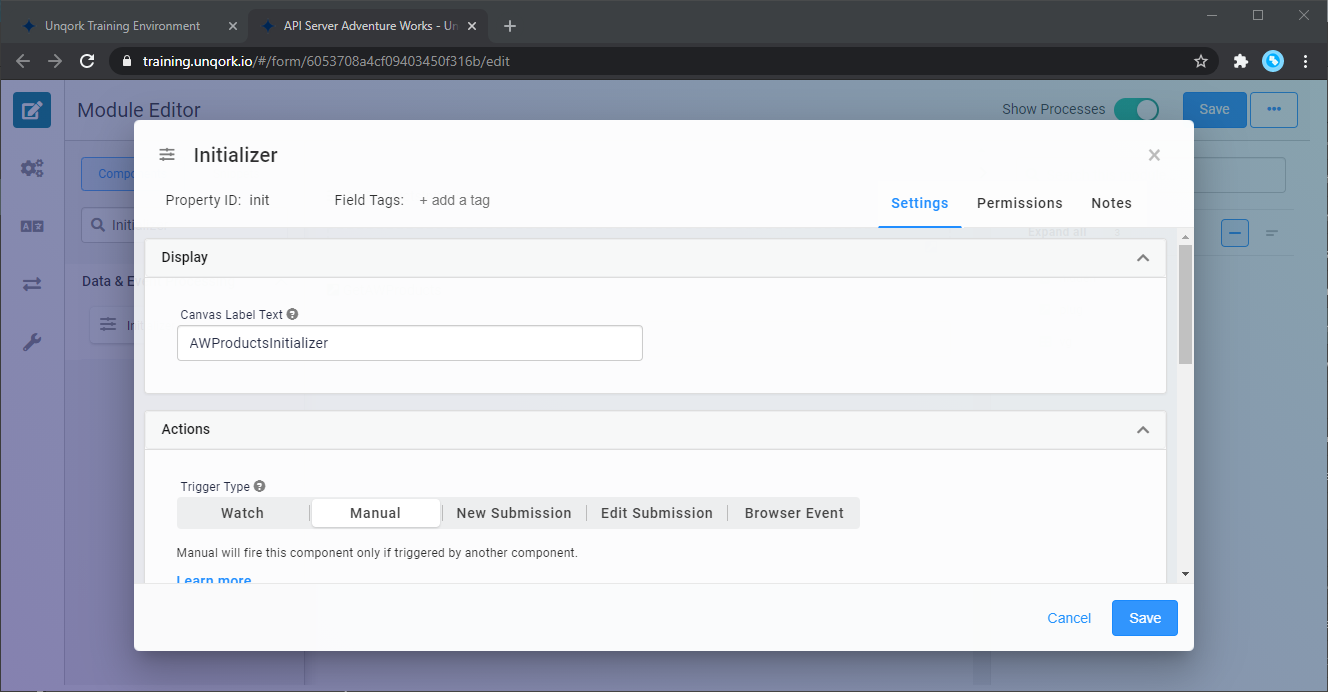This screenshot has height=692, width=1328.
Task: Open the browser extensions puzzle icon
Action: click(x=1240, y=61)
